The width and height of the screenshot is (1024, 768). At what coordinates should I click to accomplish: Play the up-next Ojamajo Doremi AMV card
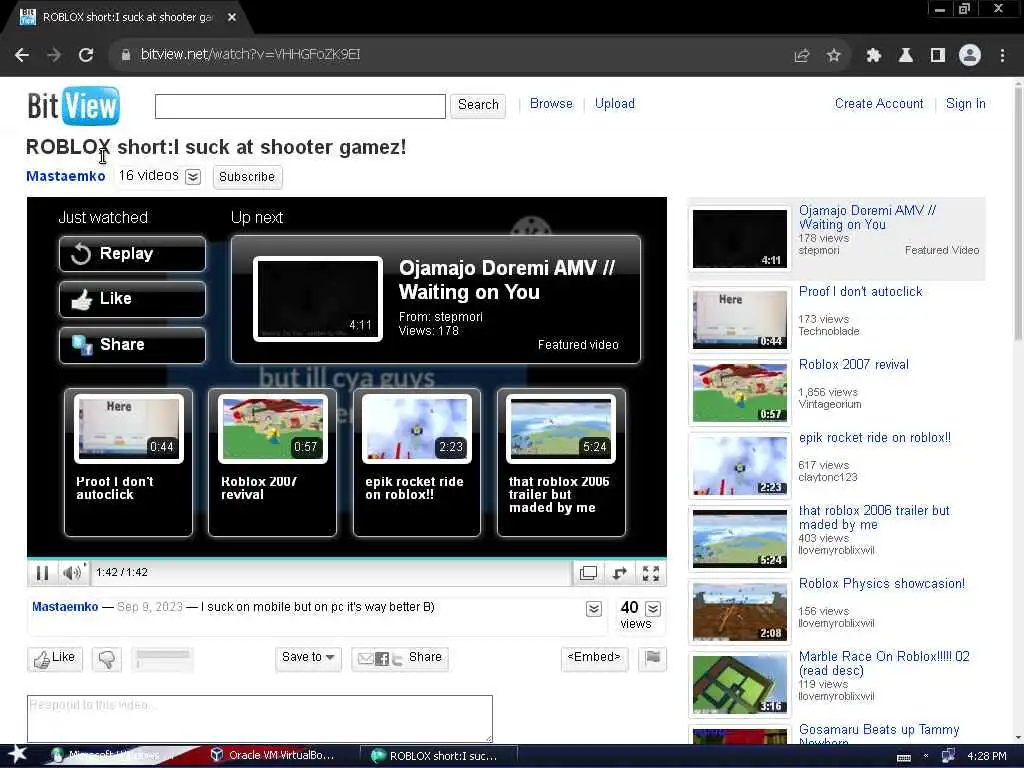pyautogui.click(x=436, y=299)
